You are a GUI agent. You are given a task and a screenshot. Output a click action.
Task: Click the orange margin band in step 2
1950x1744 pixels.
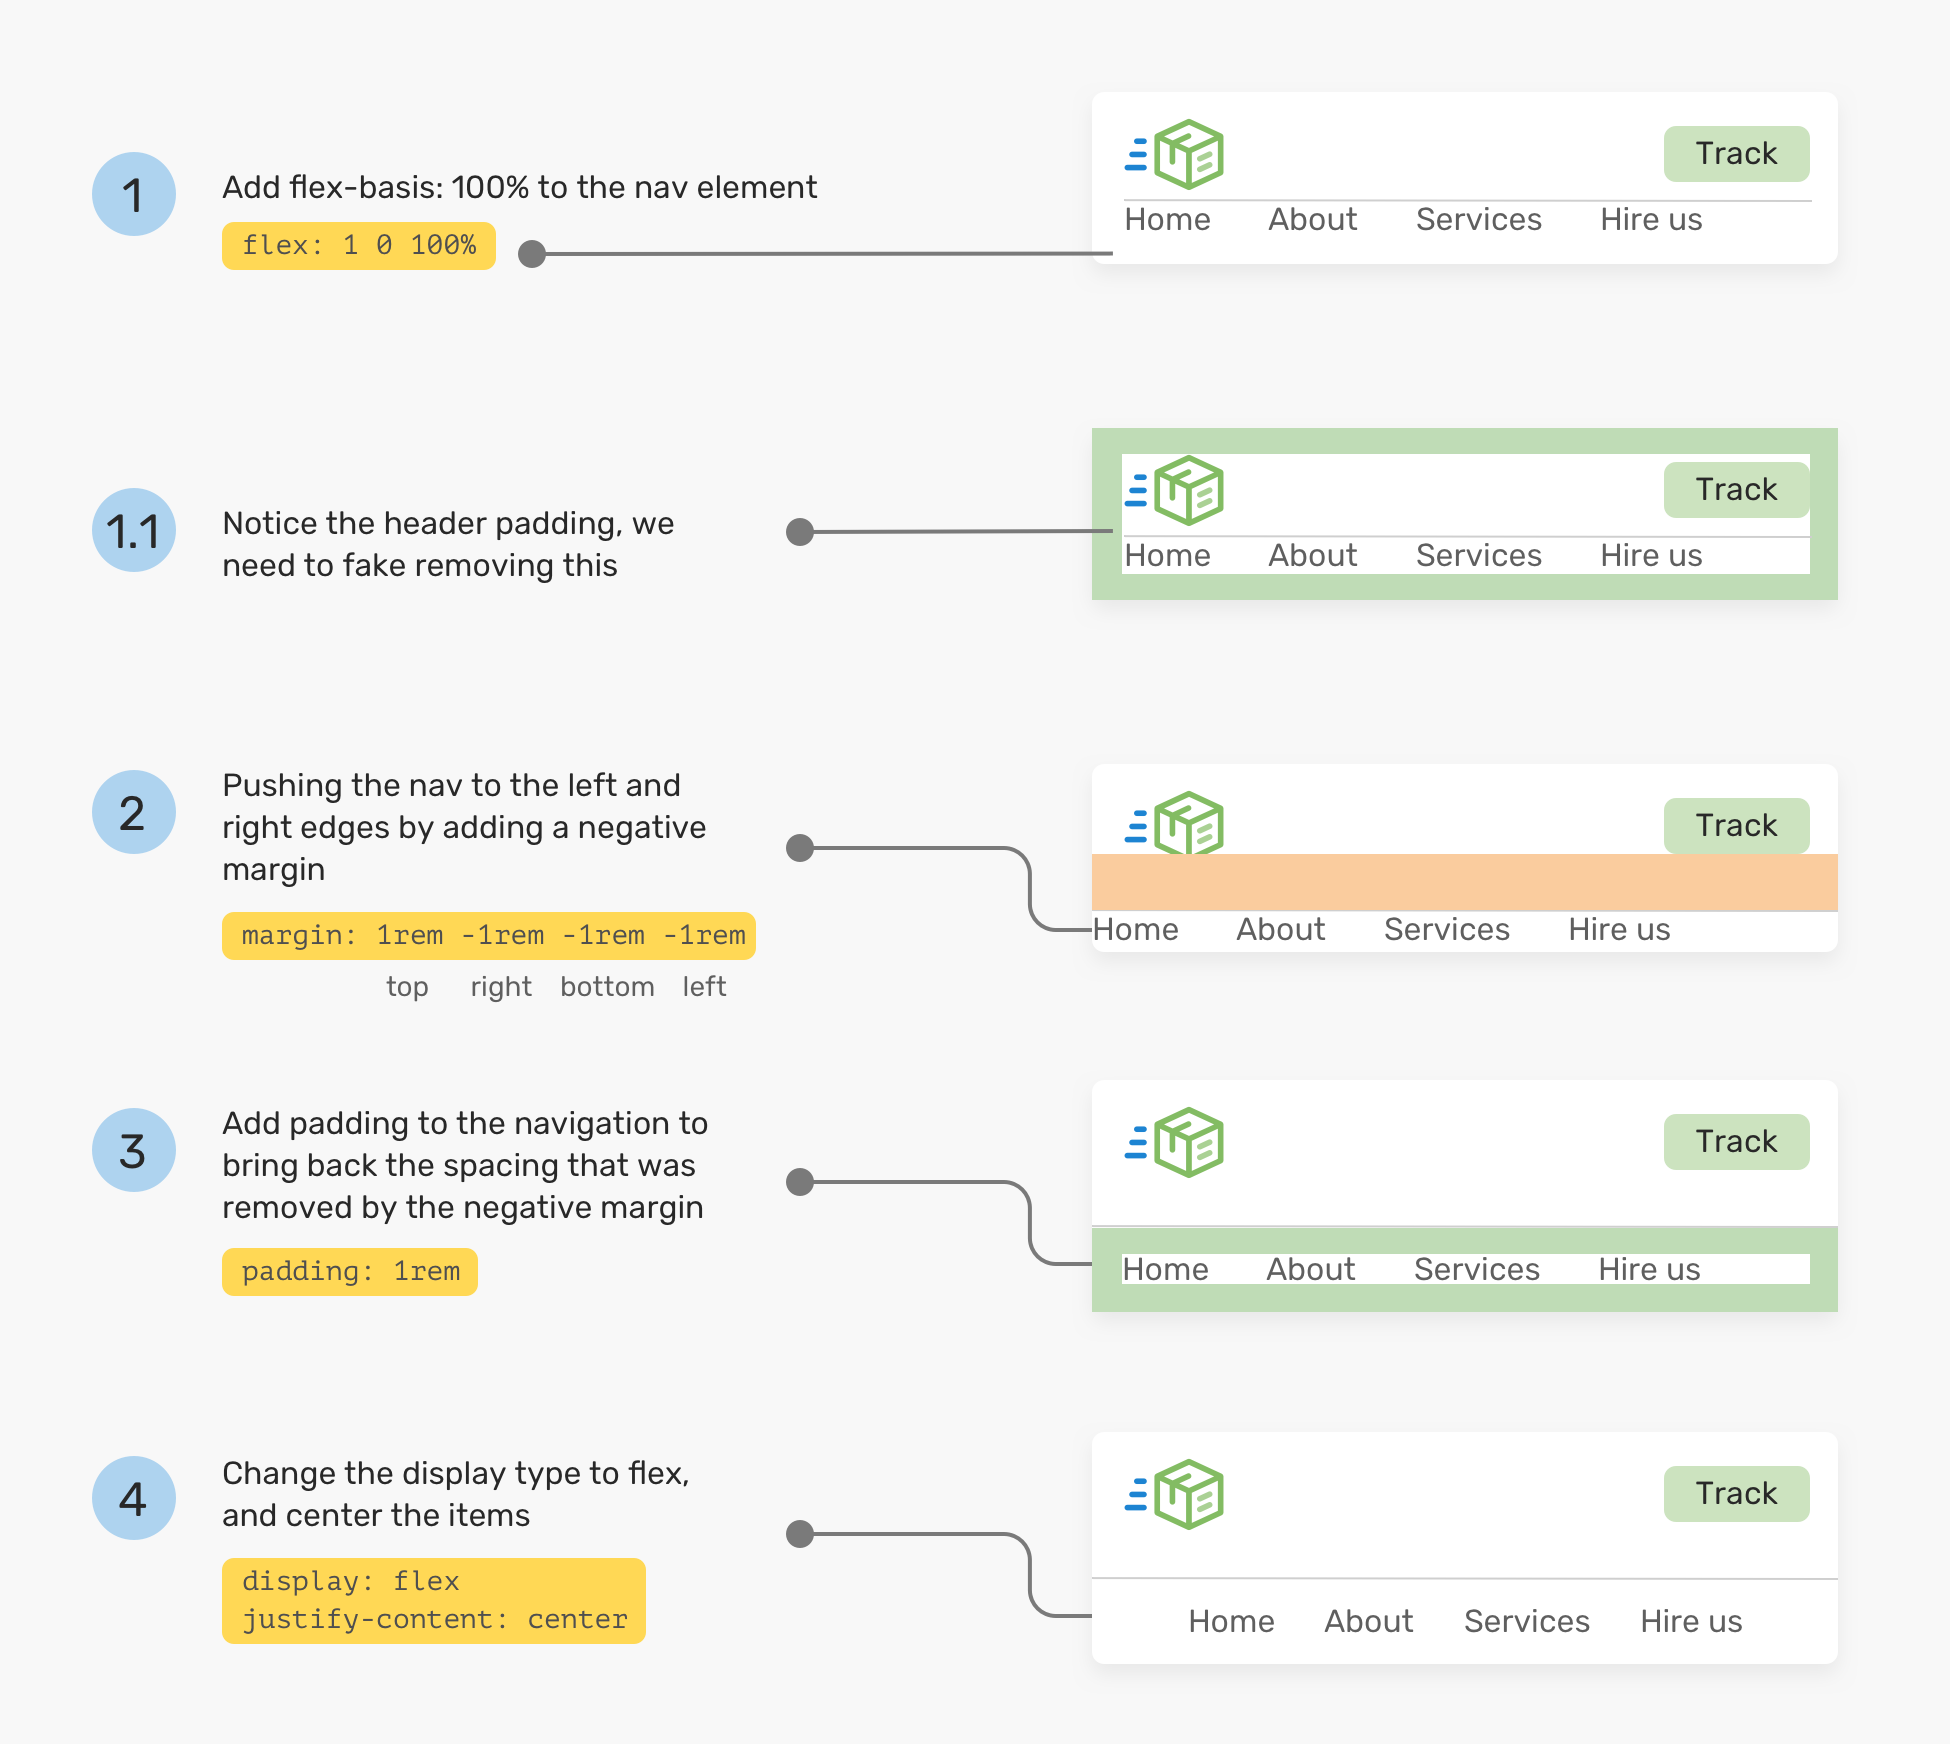pyautogui.click(x=1464, y=882)
